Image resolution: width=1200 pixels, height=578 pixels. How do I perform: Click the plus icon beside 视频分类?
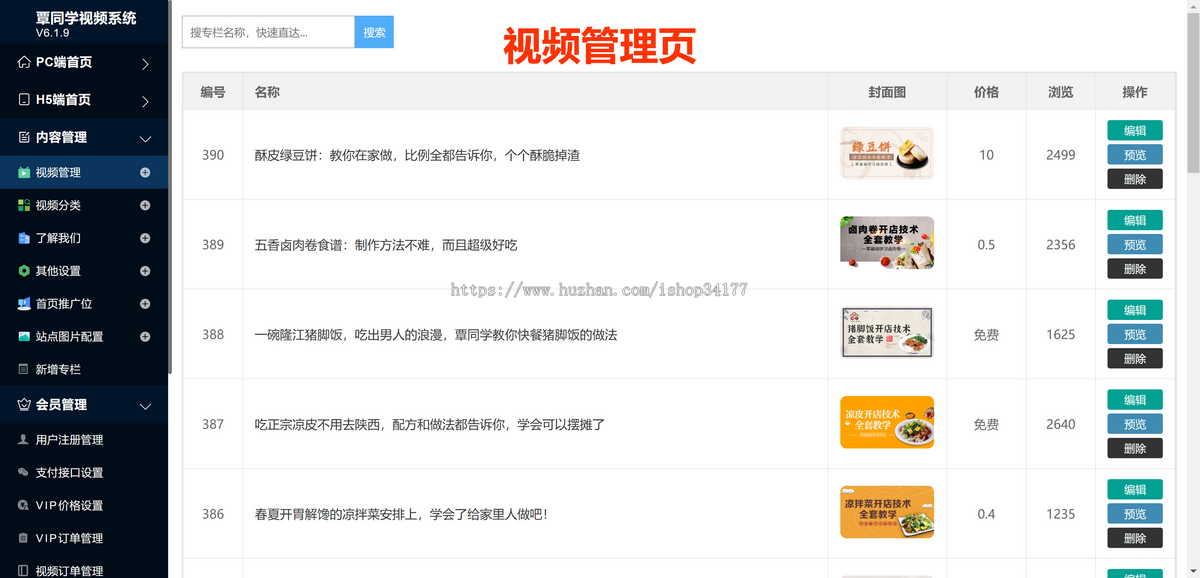click(x=145, y=206)
